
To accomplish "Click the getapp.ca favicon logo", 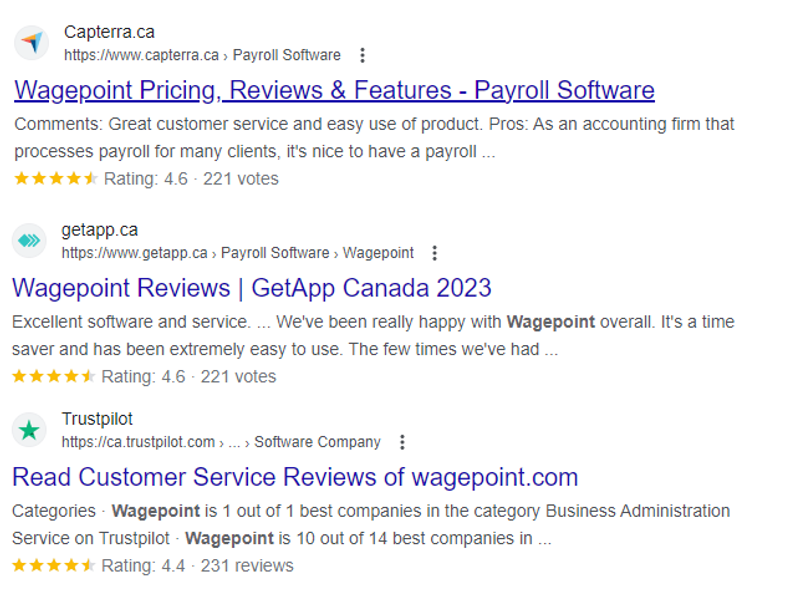I will coord(29,240).
